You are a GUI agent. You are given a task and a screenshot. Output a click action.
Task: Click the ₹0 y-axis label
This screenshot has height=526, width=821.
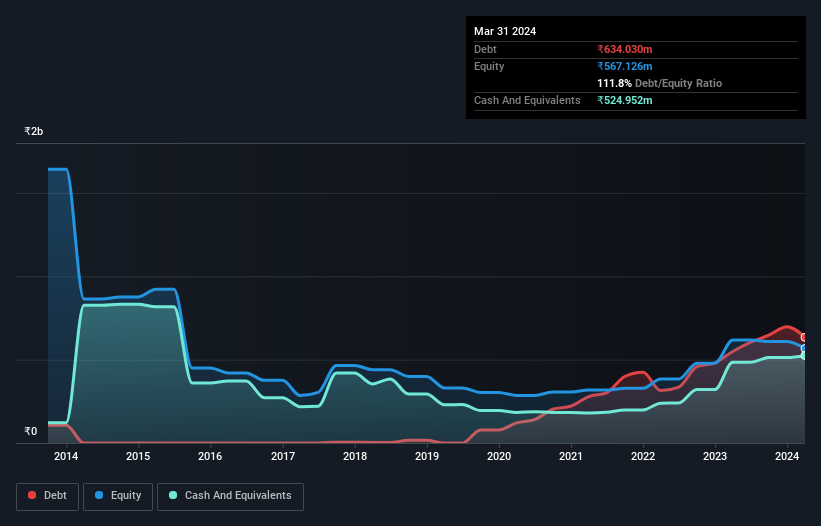pyautogui.click(x=31, y=431)
